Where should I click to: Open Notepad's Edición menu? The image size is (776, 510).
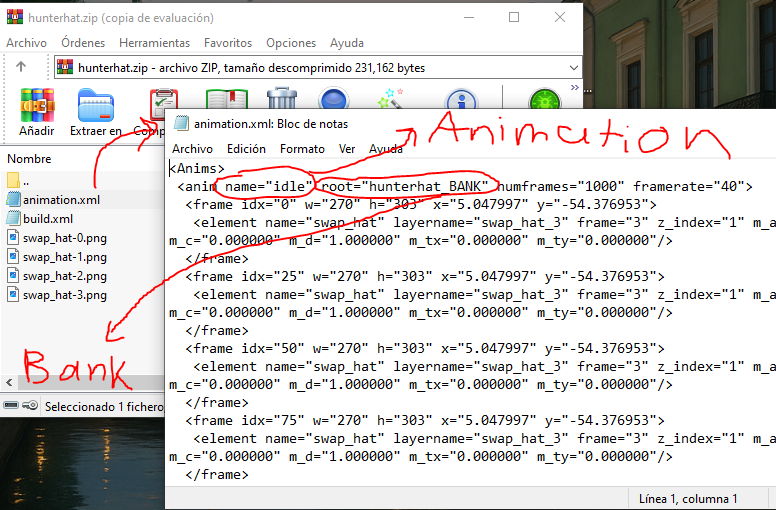(x=246, y=149)
